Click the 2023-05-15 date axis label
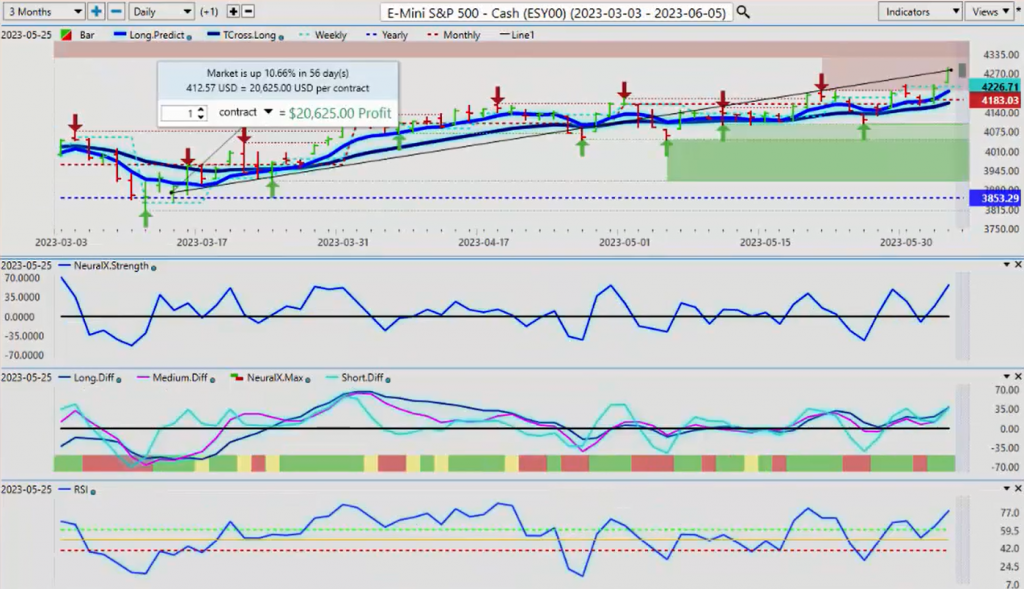This screenshot has width=1024, height=589. point(765,242)
